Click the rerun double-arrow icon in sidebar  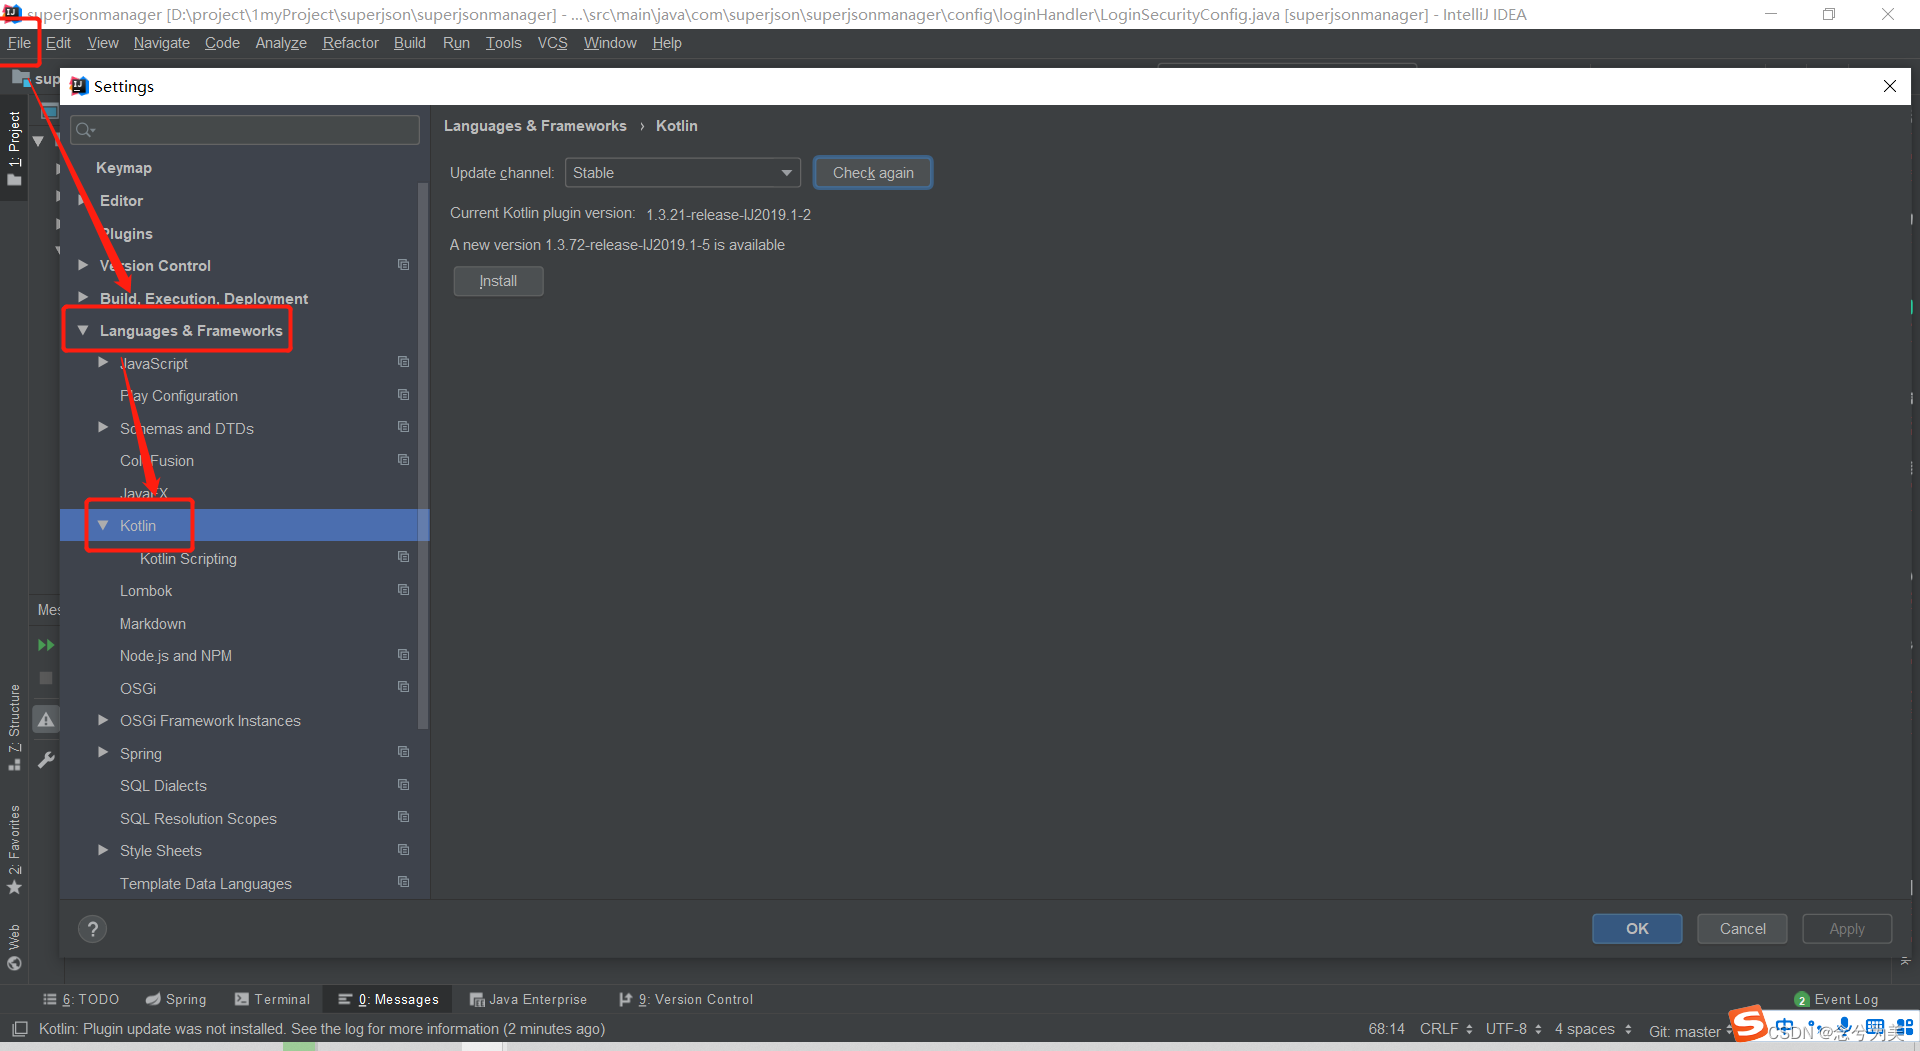(x=45, y=645)
